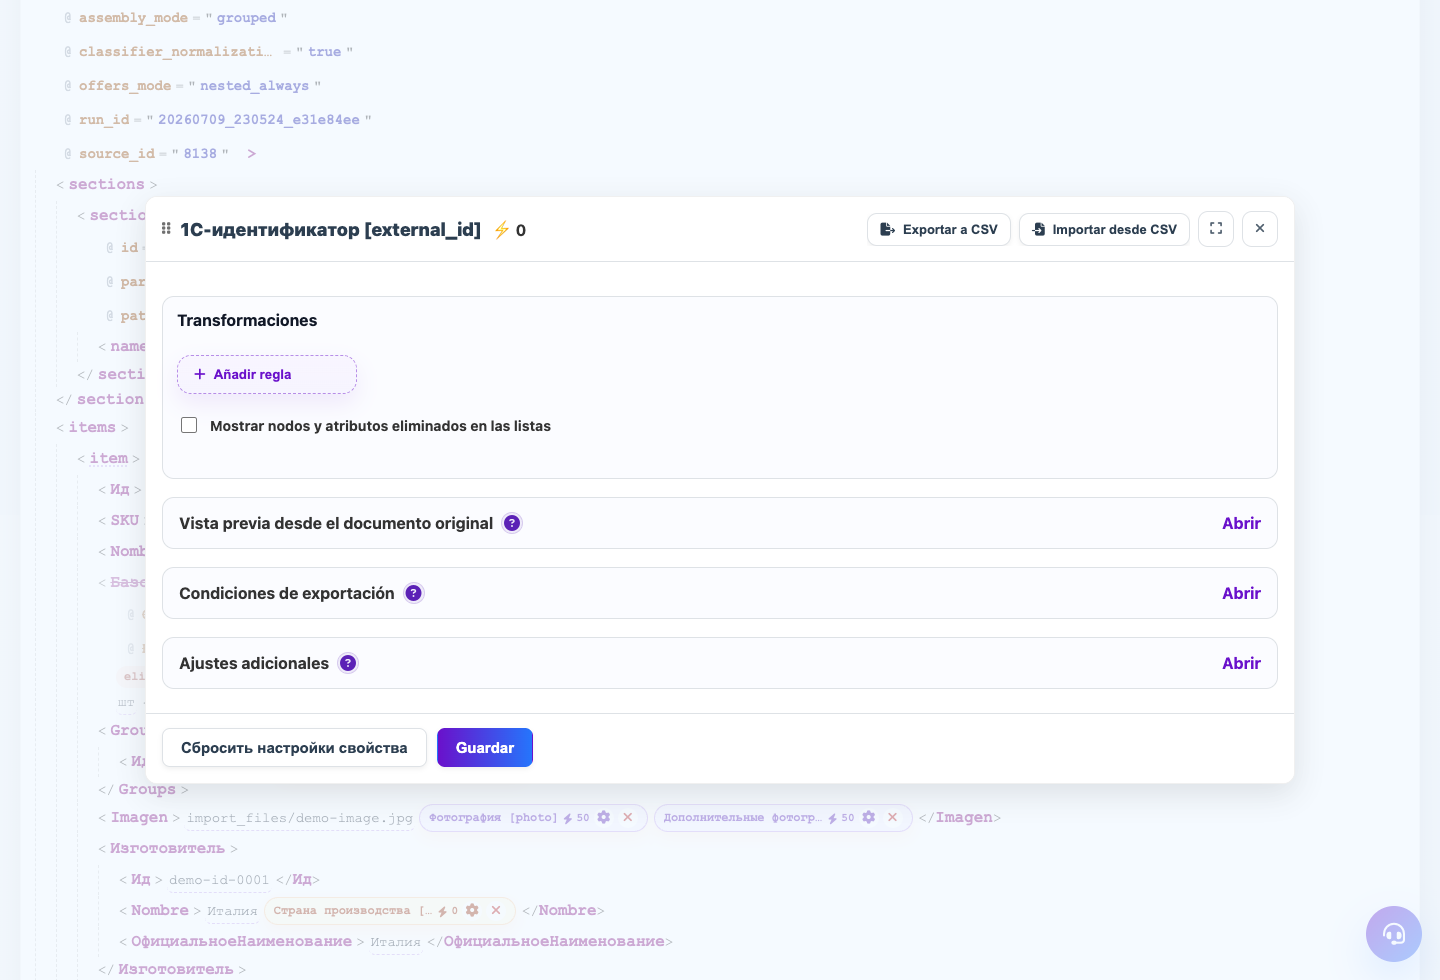Click the opening Imagen tag in tree
This screenshot has height=980, width=1440.
(x=139, y=817)
